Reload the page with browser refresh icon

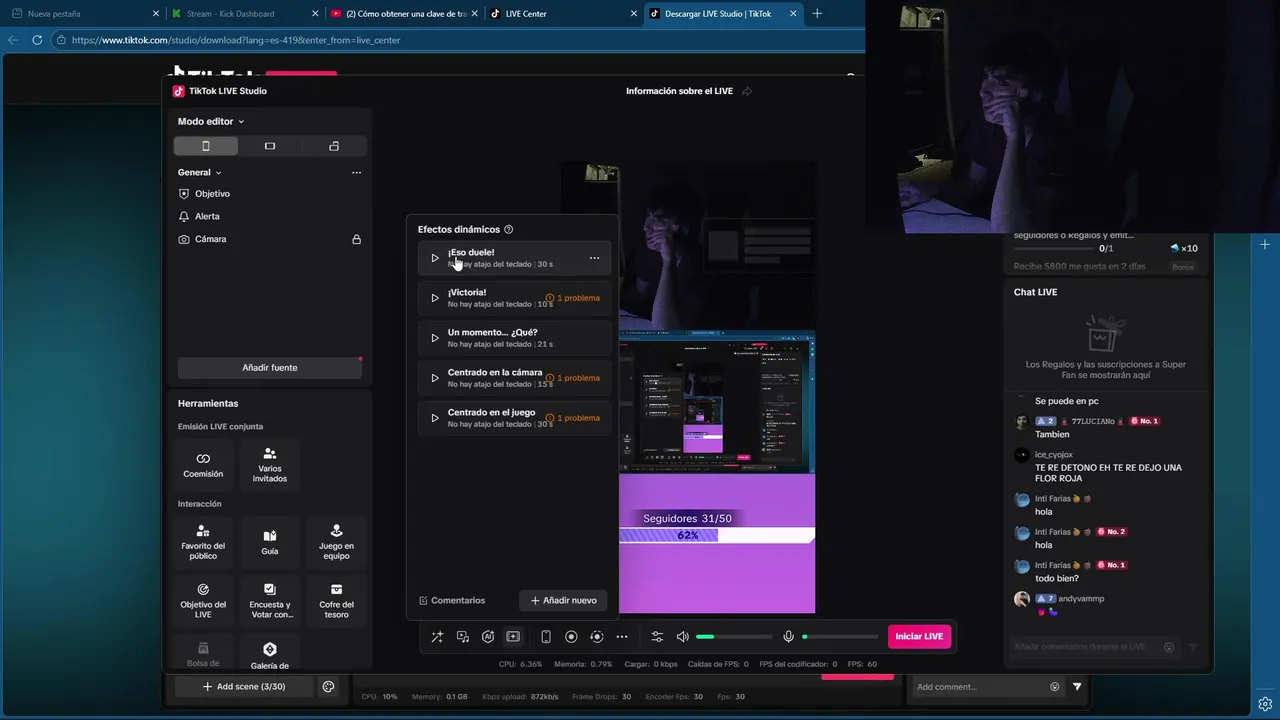37,40
